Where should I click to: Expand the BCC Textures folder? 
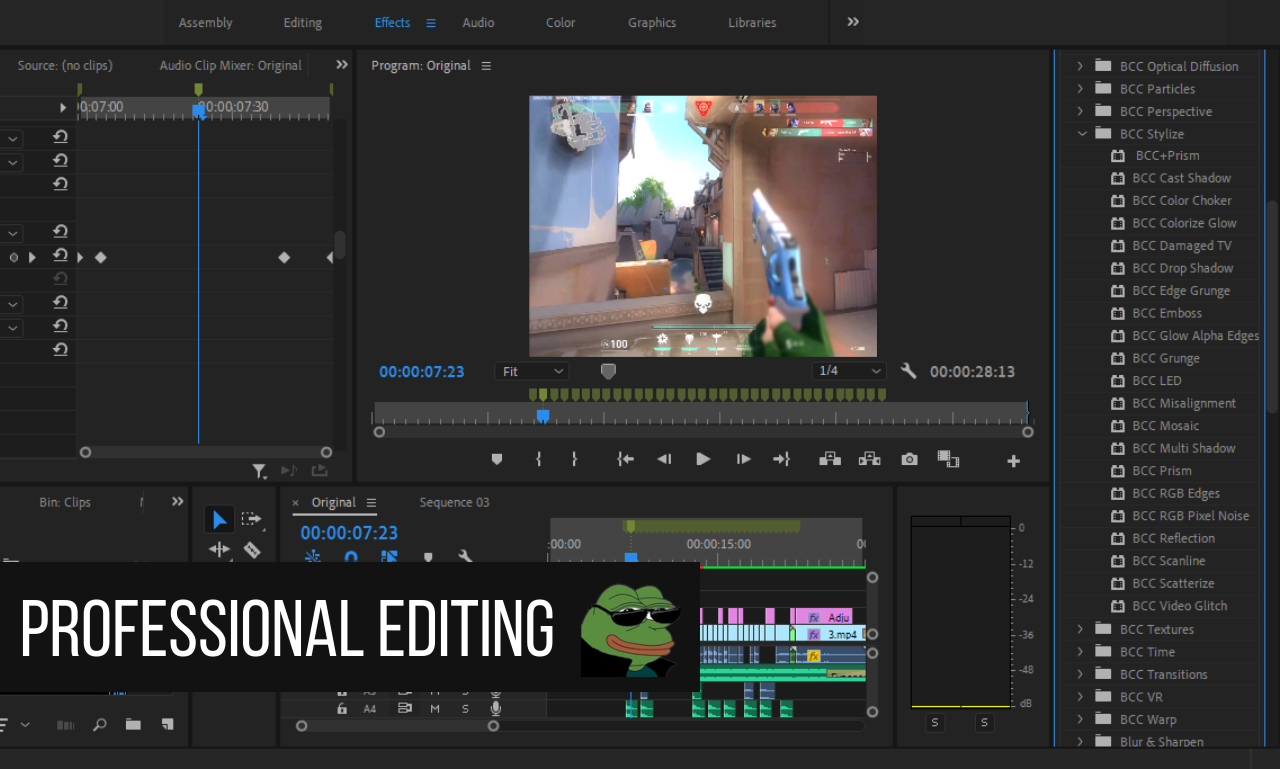tap(1080, 629)
